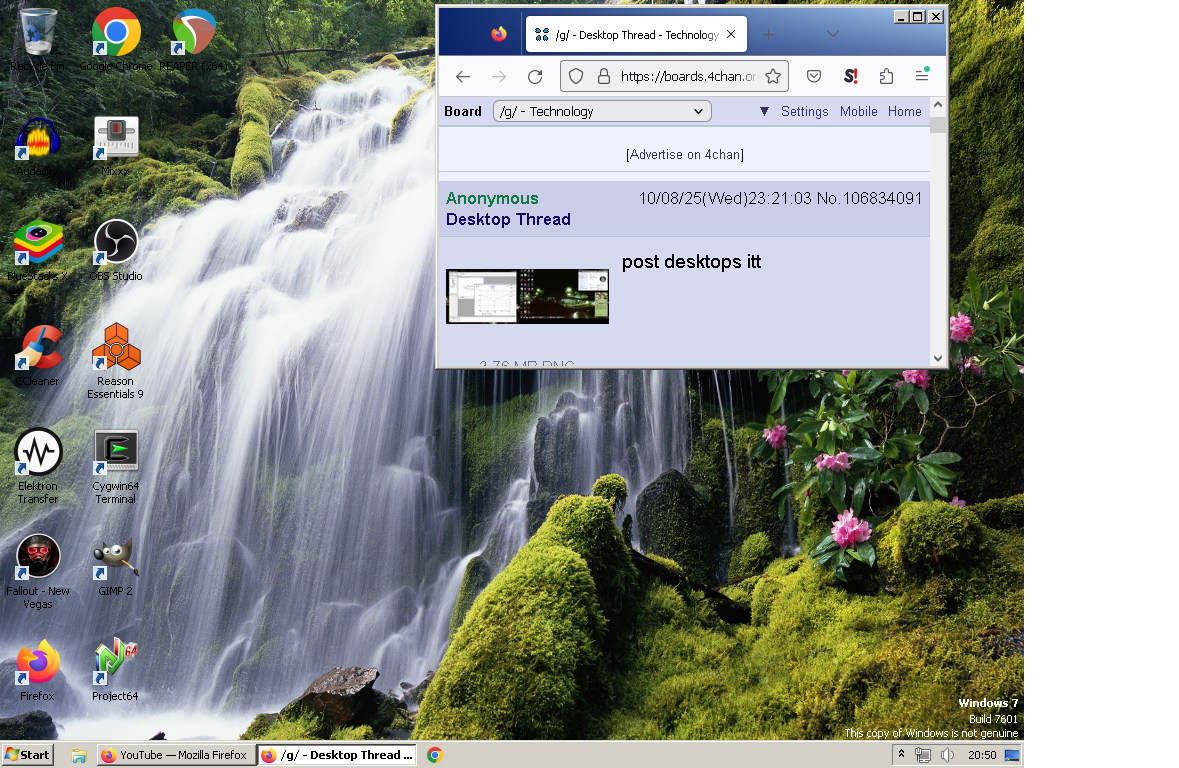1179x768 pixels.
Task: Select Fallout - New Vegas icon
Action: coord(38,572)
